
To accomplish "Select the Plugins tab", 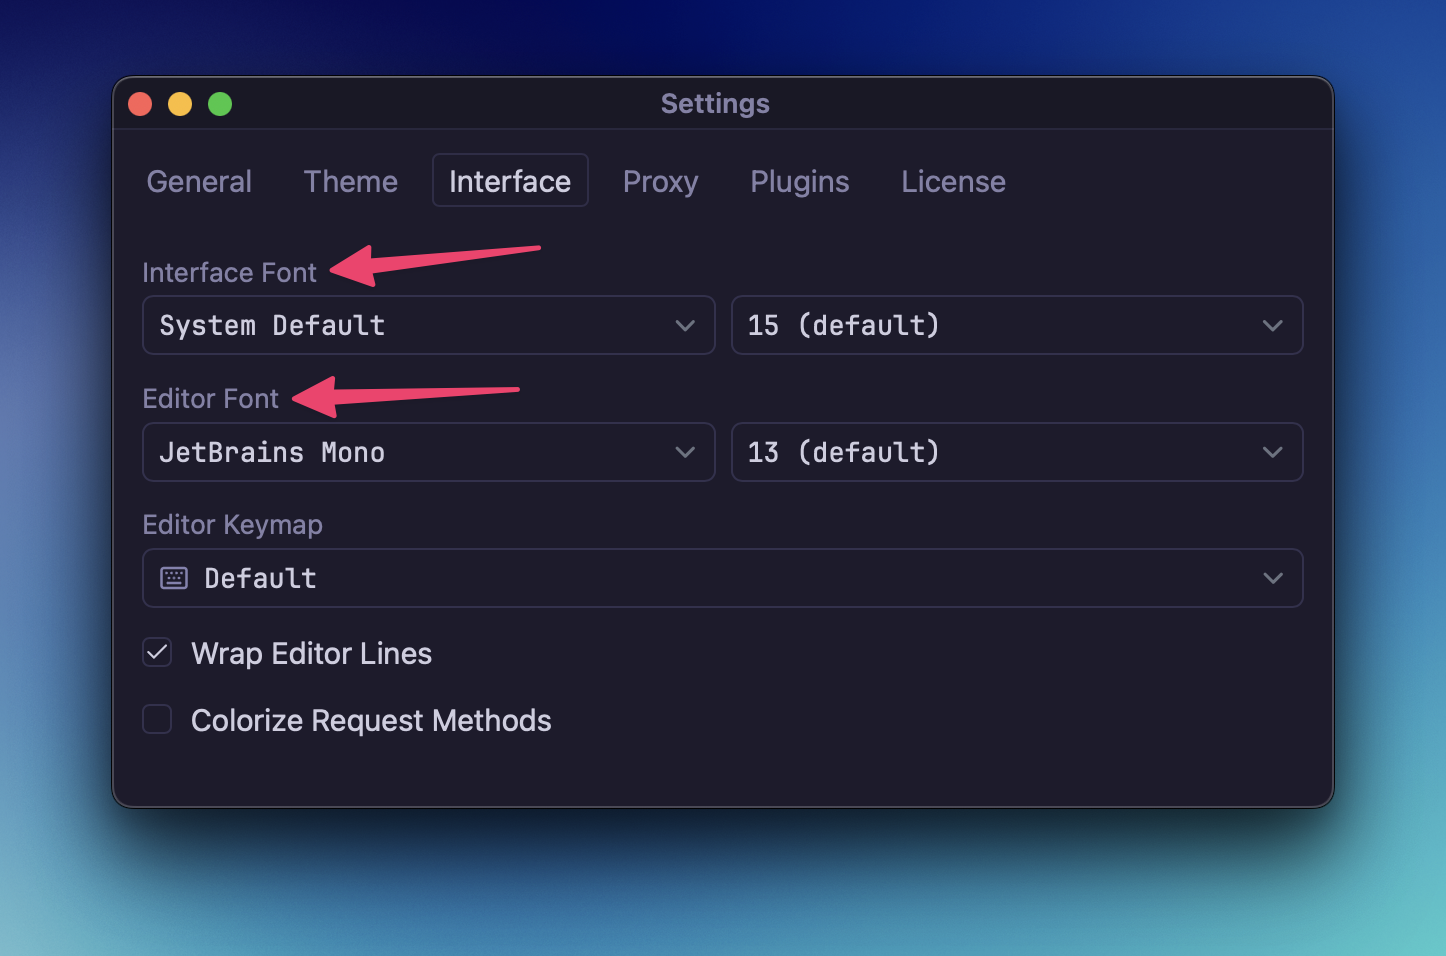I will (x=799, y=181).
